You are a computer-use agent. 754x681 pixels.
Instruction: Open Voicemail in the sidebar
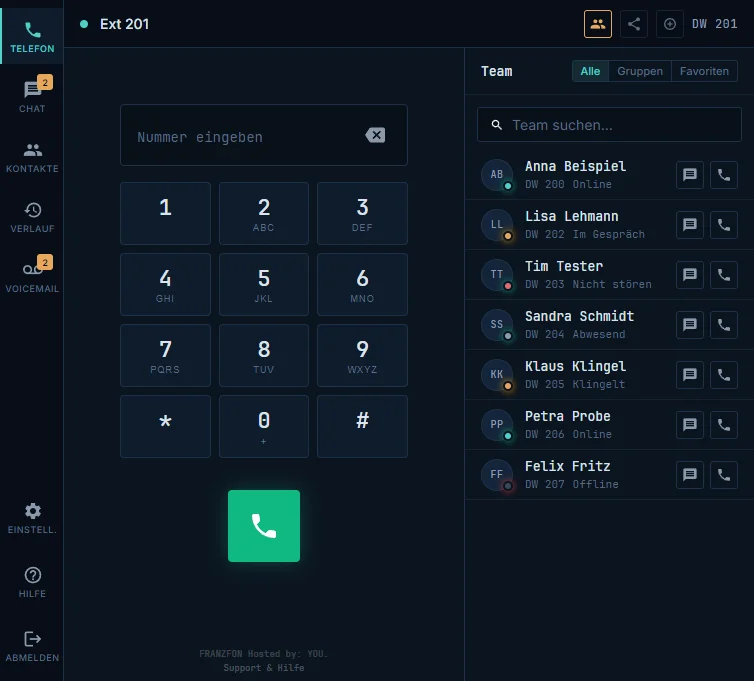pos(32,276)
